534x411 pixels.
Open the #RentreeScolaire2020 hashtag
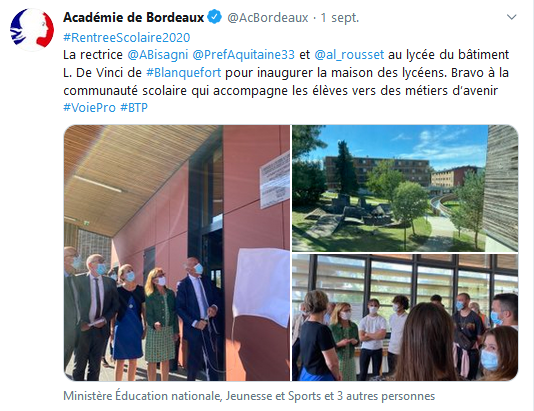click(127, 37)
